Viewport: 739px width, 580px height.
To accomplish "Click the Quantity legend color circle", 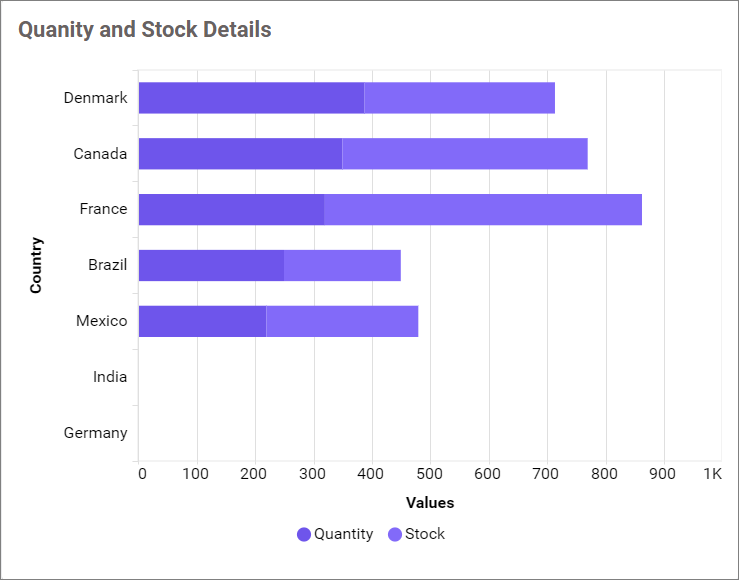I will click(x=304, y=535).
